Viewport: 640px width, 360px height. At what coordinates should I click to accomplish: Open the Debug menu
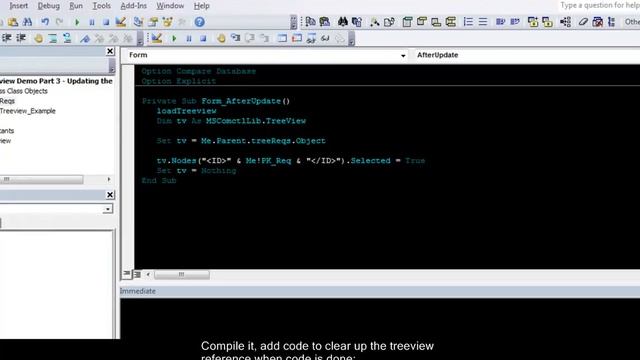tap(49, 6)
